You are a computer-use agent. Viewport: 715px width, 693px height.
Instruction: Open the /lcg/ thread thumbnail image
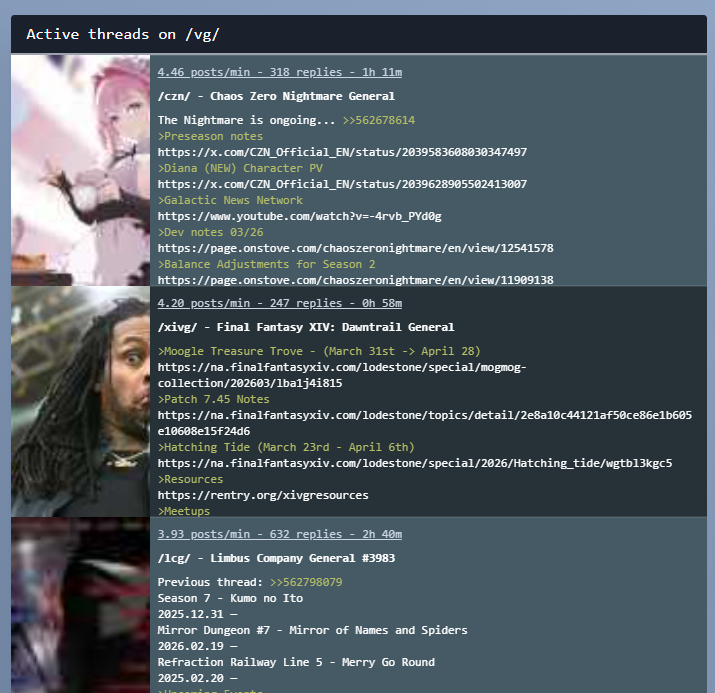[80, 605]
